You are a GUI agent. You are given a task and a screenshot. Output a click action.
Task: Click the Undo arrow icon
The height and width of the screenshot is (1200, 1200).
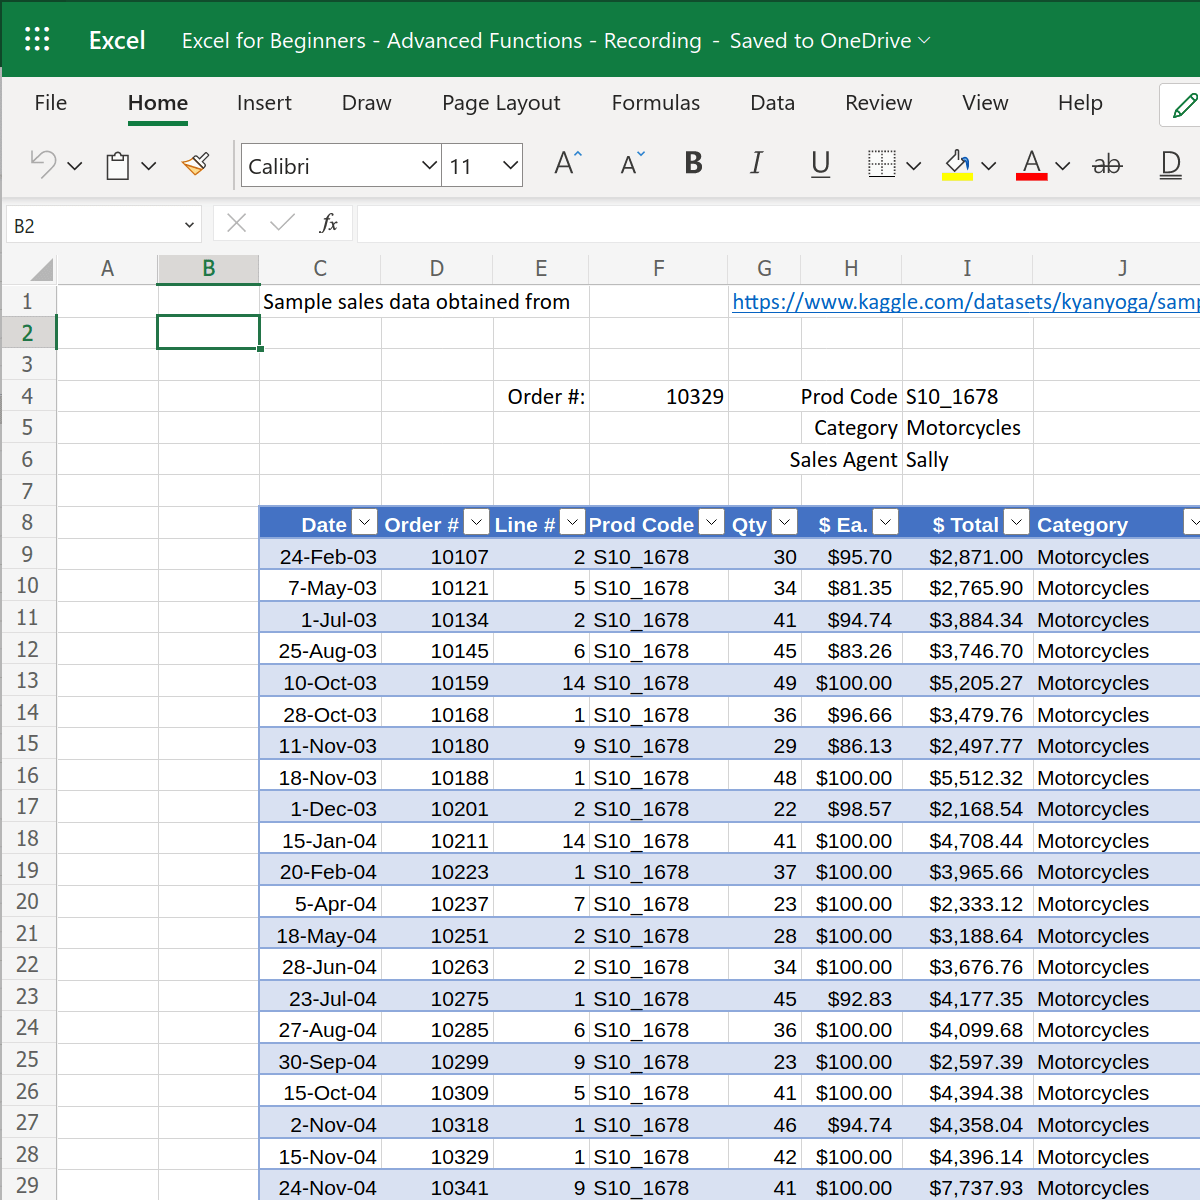click(x=43, y=164)
